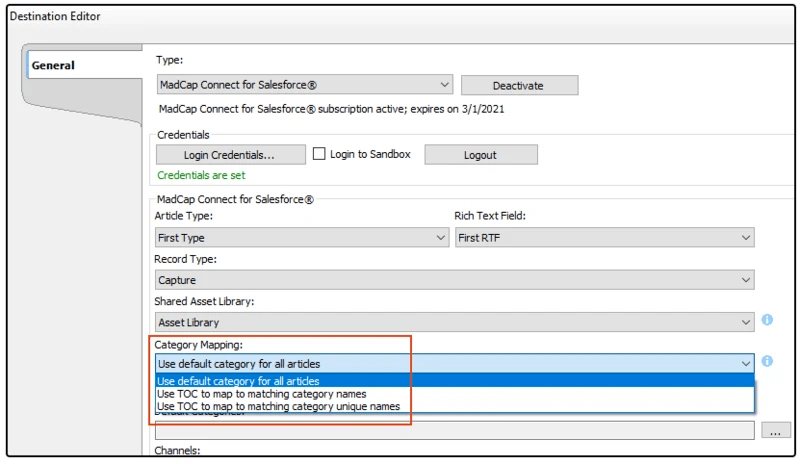Open the Rich Text Field dropdown
This screenshot has width=800, height=464.
click(x=605, y=238)
